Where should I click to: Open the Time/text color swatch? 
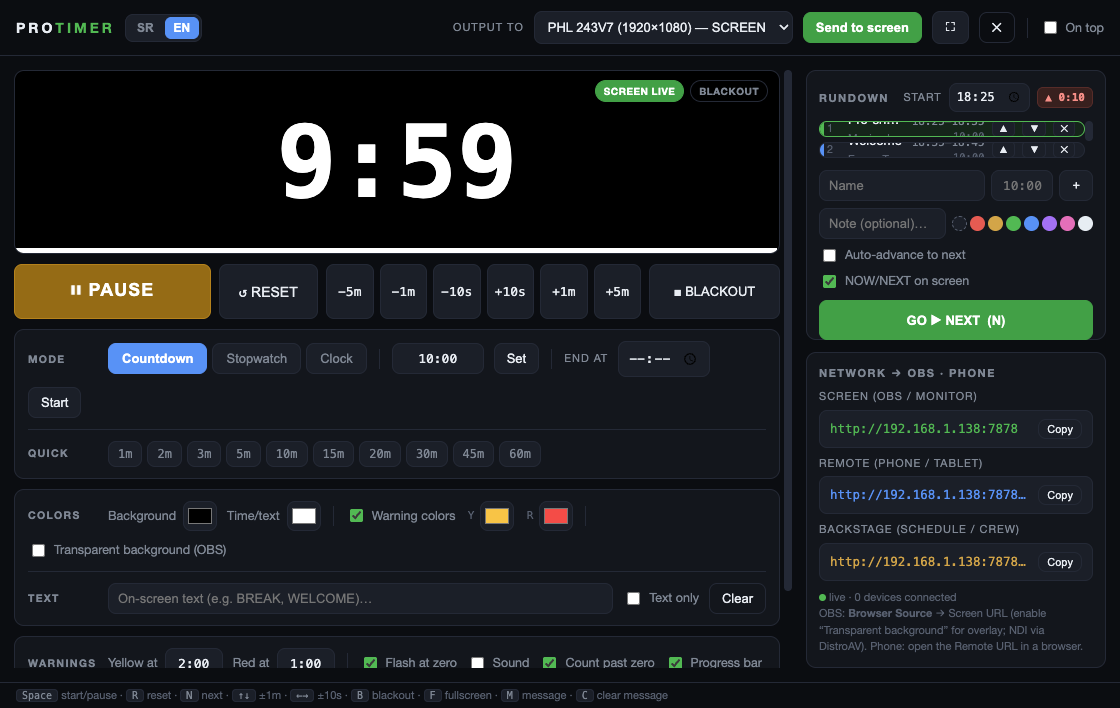click(304, 516)
